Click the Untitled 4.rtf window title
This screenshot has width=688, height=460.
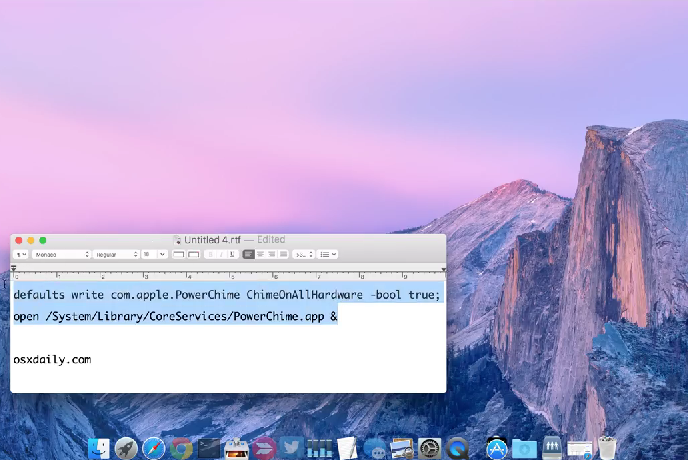212,240
